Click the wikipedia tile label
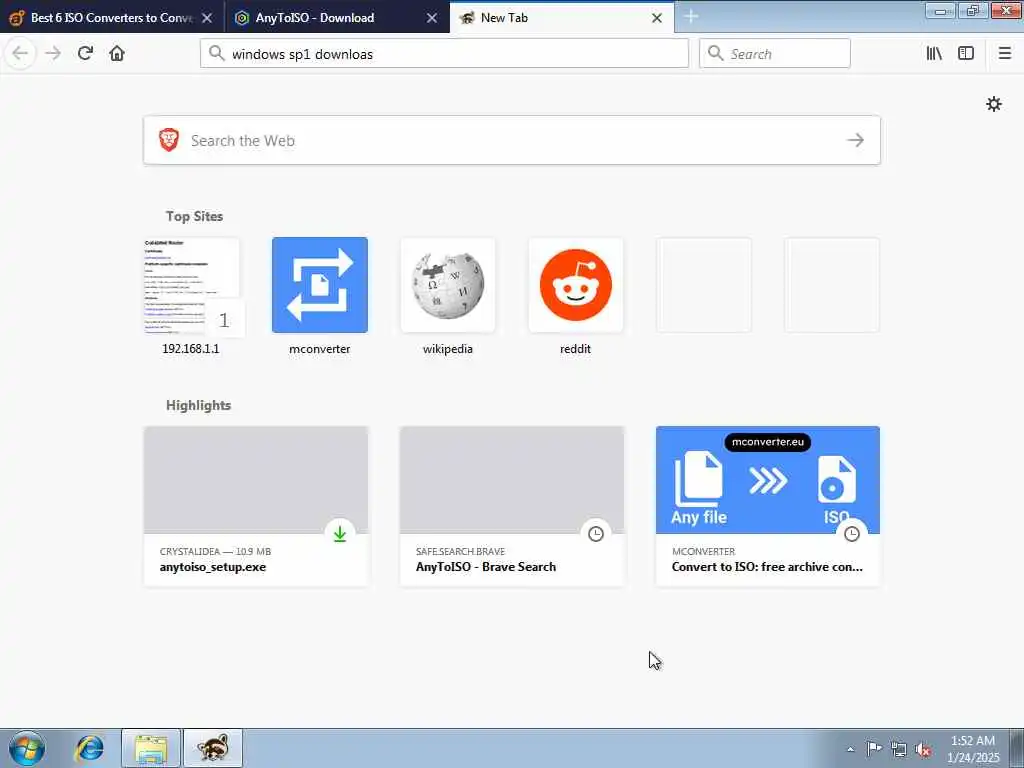1024x768 pixels. [x=448, y=349]
